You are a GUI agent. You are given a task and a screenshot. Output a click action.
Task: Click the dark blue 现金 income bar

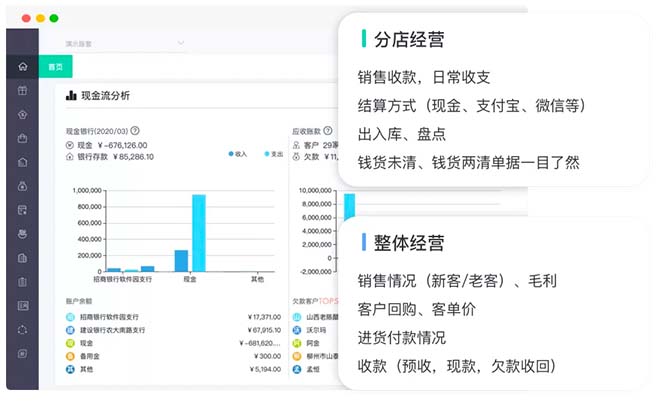click(x=181, y=261)
